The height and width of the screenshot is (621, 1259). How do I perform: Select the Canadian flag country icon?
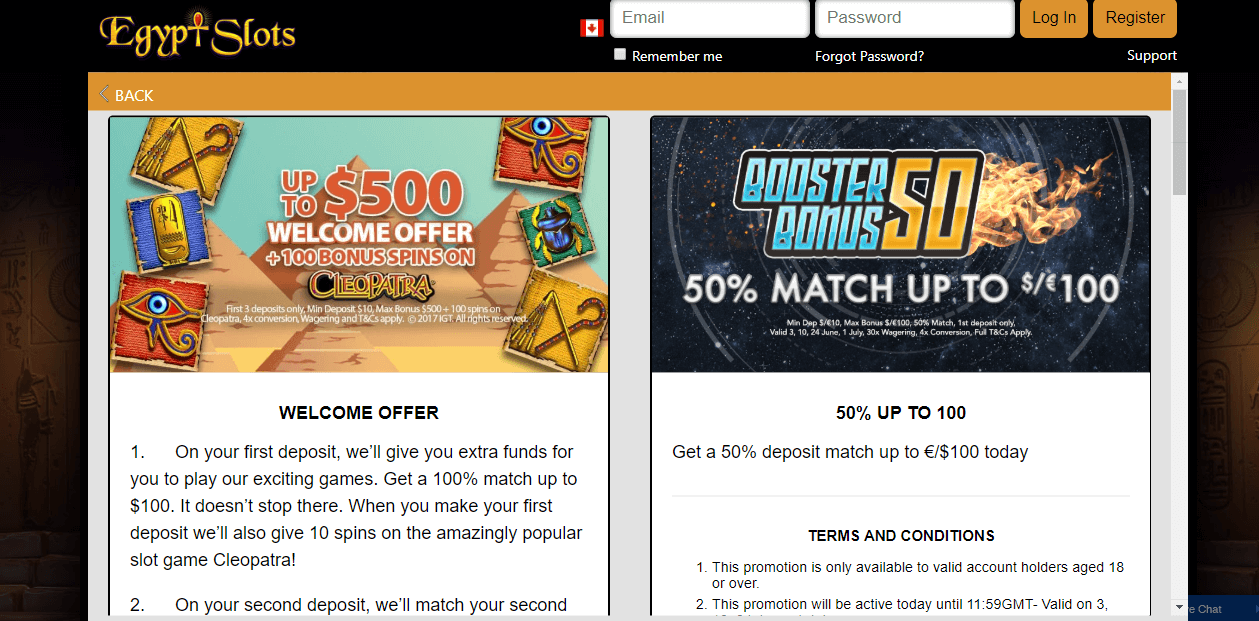point(591,28)
